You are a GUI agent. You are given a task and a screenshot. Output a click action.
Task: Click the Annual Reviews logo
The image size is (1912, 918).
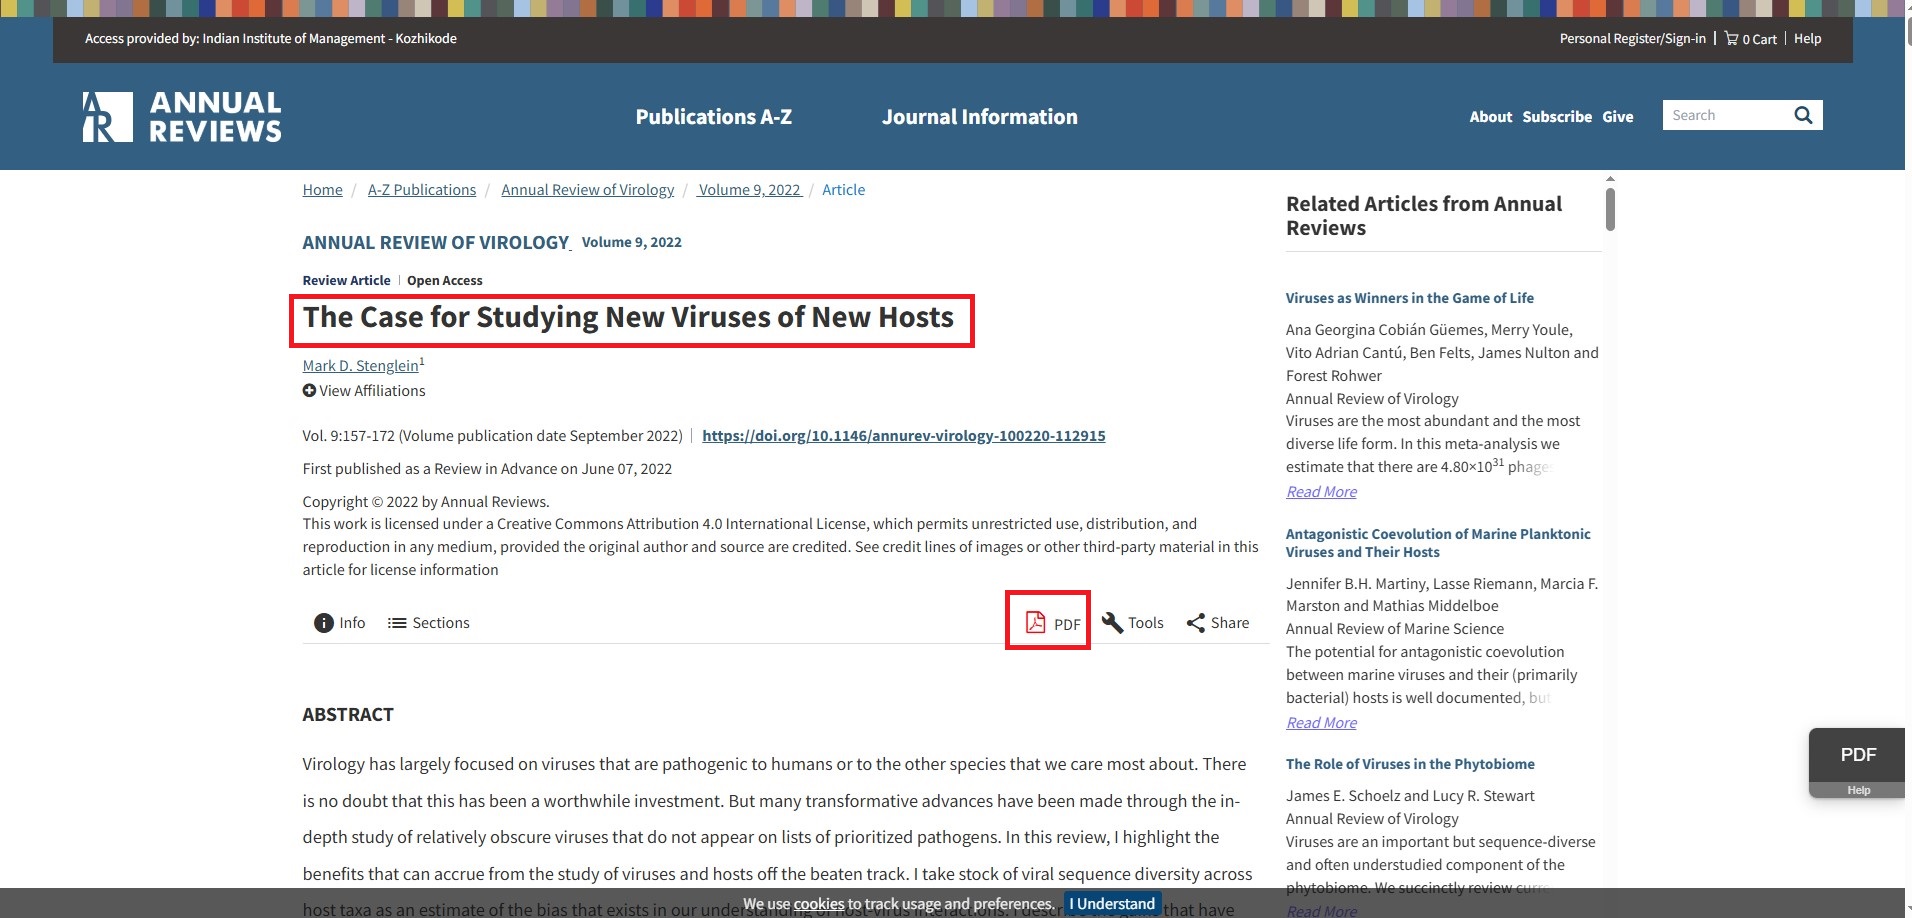(182, 117)
